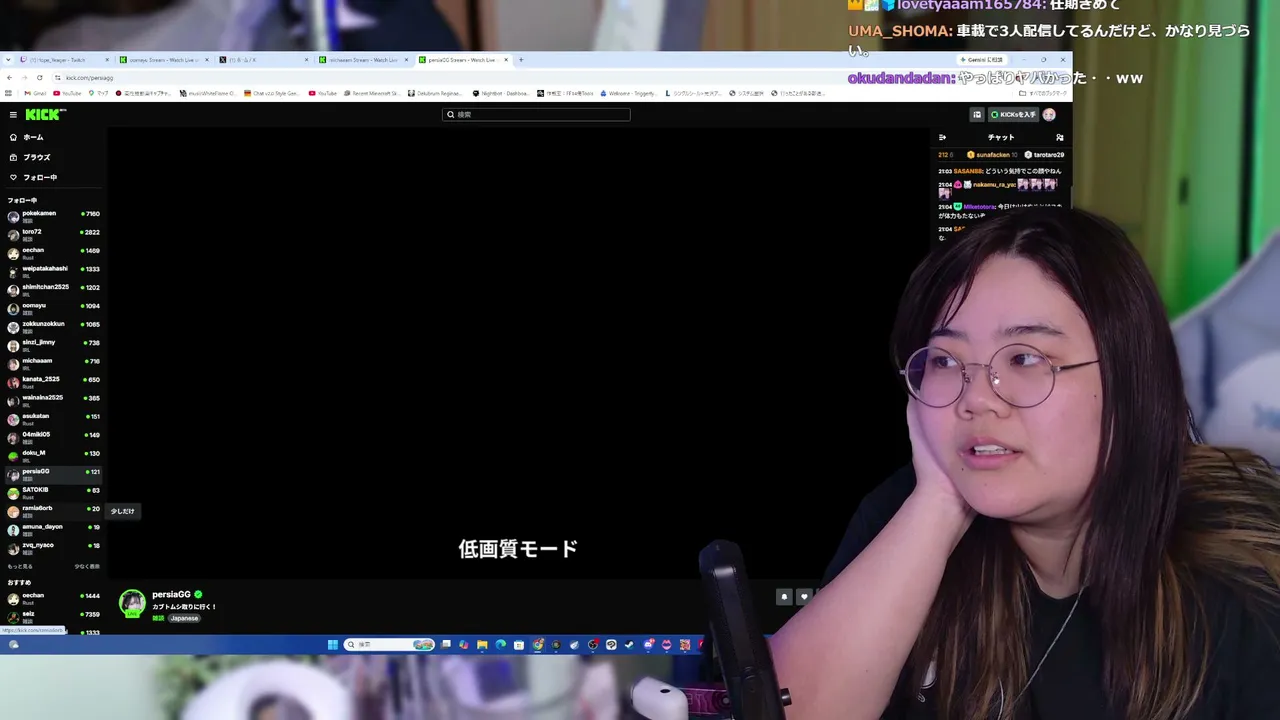Open site info icon beside the URL
The width and height of the screenshot is (1280, 720).
58,77
